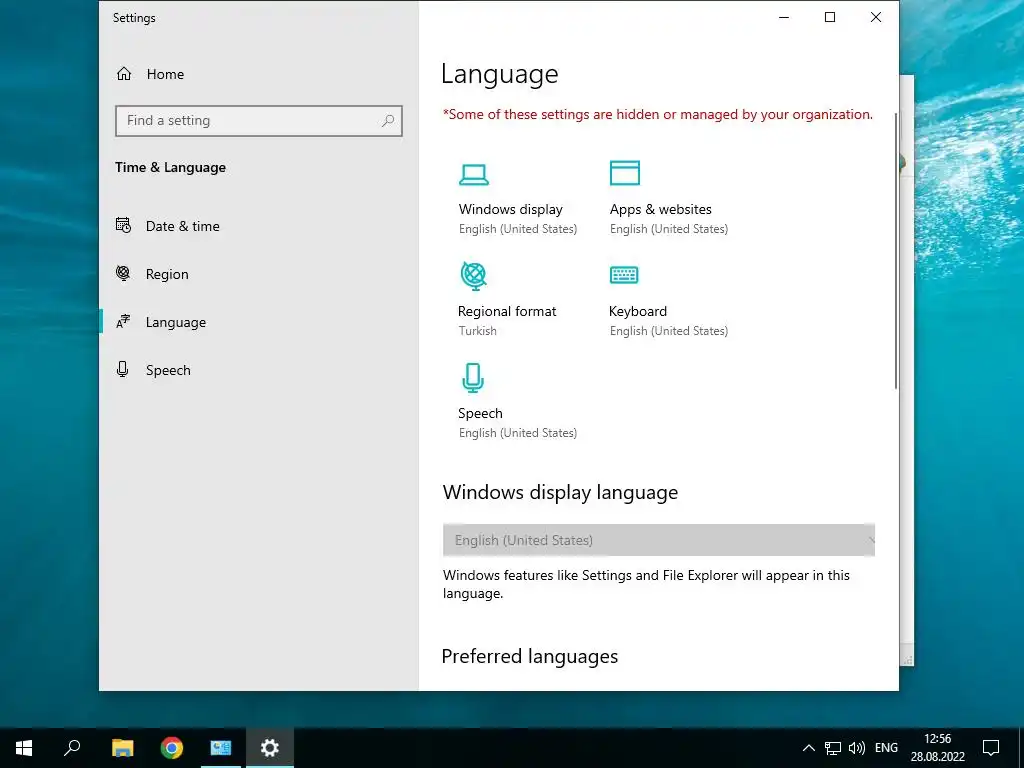Click the Region globe icon in sidebar
The image size is (1024, 768).
click(x=123, y=273)
